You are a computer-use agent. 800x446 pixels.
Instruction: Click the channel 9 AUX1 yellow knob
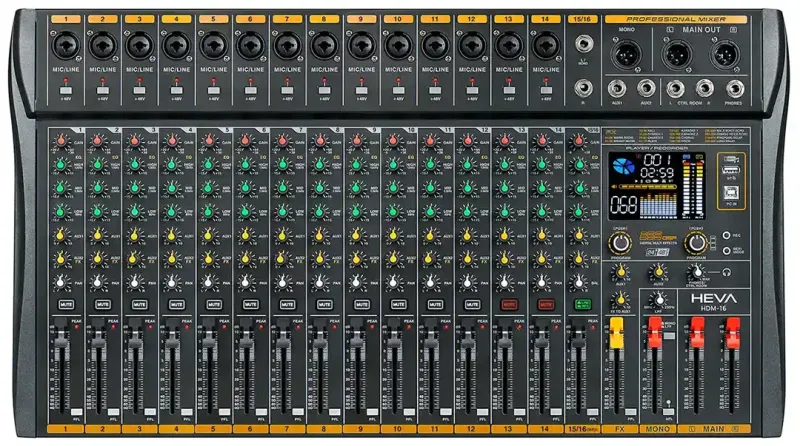(x=356, y=235)
